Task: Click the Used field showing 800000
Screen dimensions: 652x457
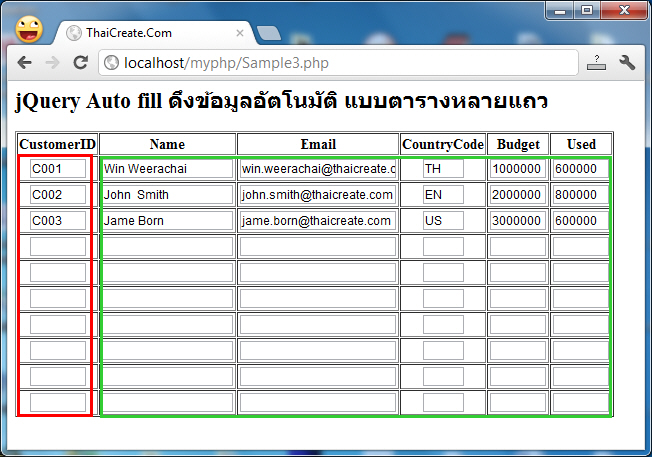Action: (581, 195)
